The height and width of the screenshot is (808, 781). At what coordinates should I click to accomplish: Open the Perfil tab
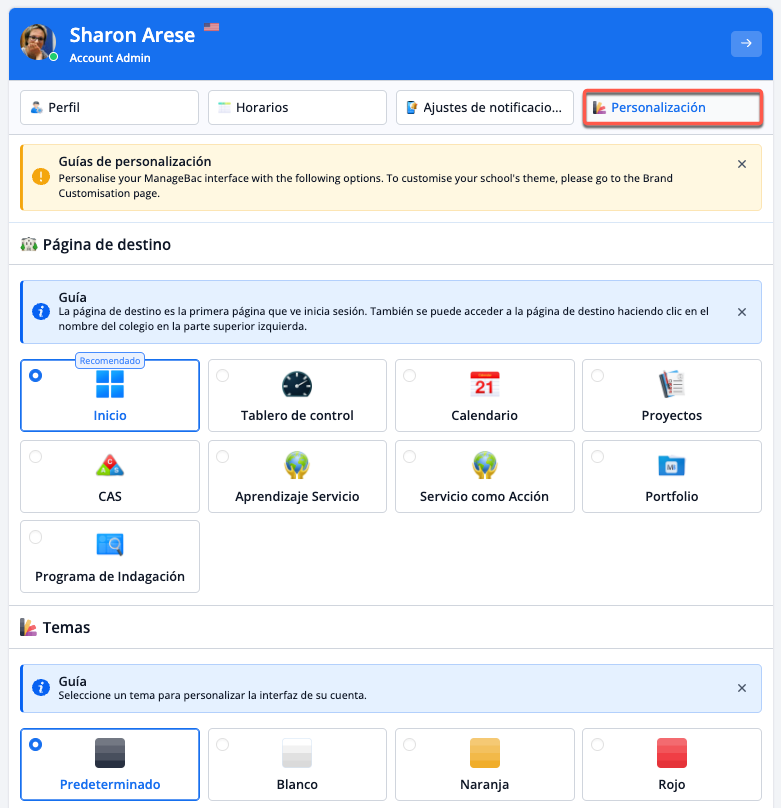point(109,108)
